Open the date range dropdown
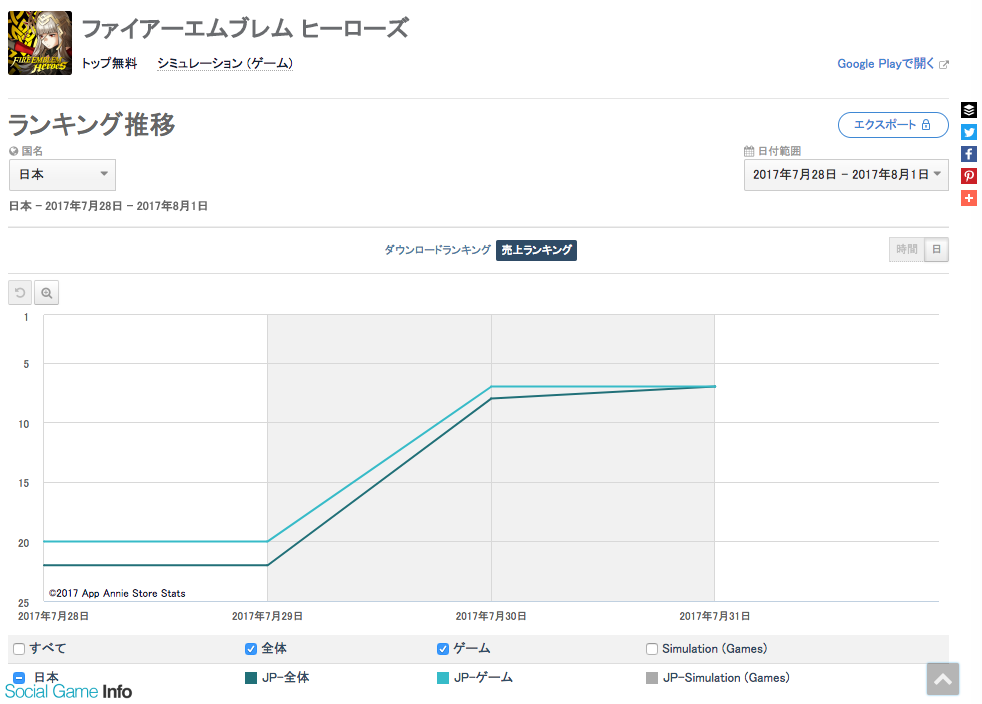The height and width of the screenshot is (704, 982). click(846, 175)
